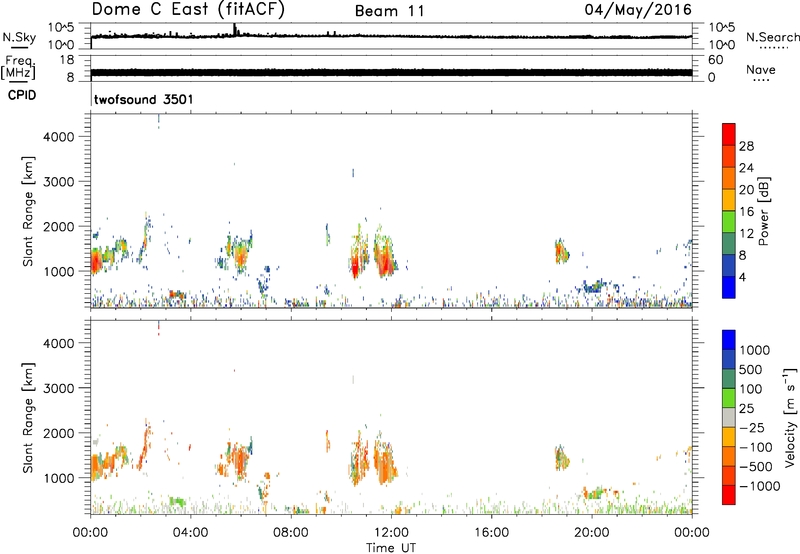Image resolution: width=800 pixels, height=554 pixels.
Task: Click the echo cluster near 18:40 in velocity panel
Action: pyautogui.click(x=562, y=458)
